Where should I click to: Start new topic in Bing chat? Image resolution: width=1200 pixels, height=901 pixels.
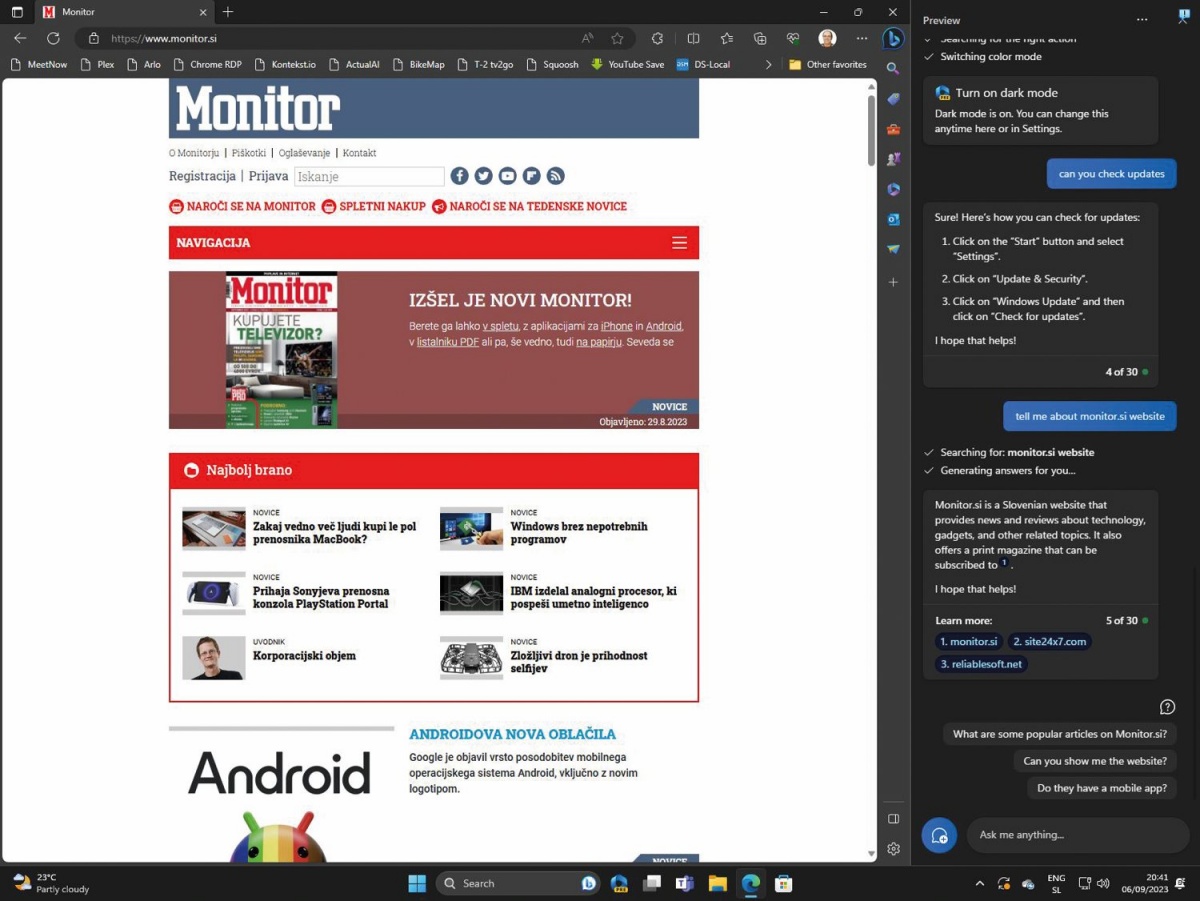tap(939, 835)
